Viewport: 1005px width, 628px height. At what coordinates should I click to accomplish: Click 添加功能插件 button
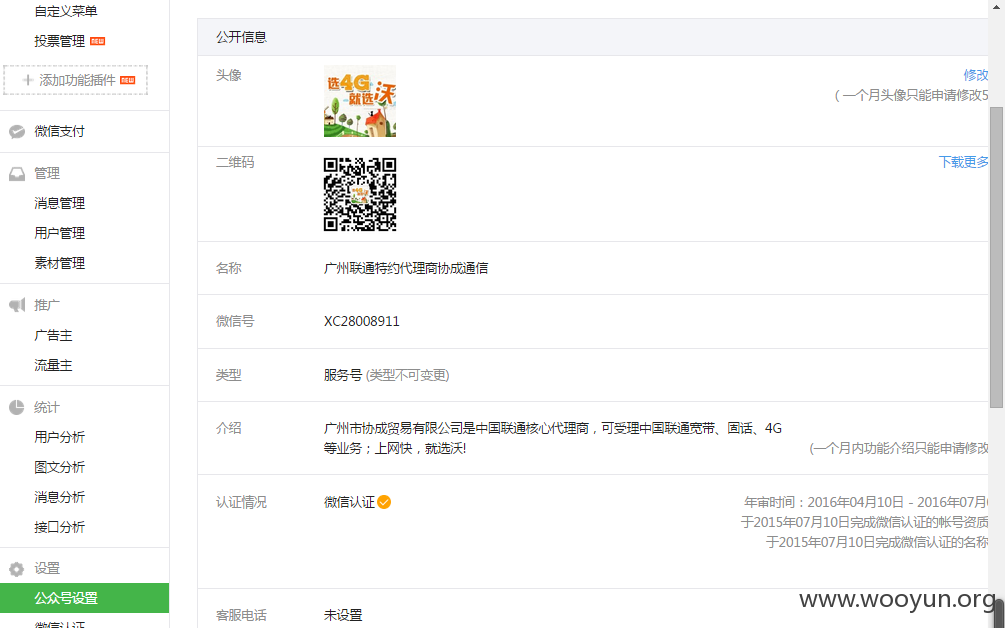(x=76, y=80)
